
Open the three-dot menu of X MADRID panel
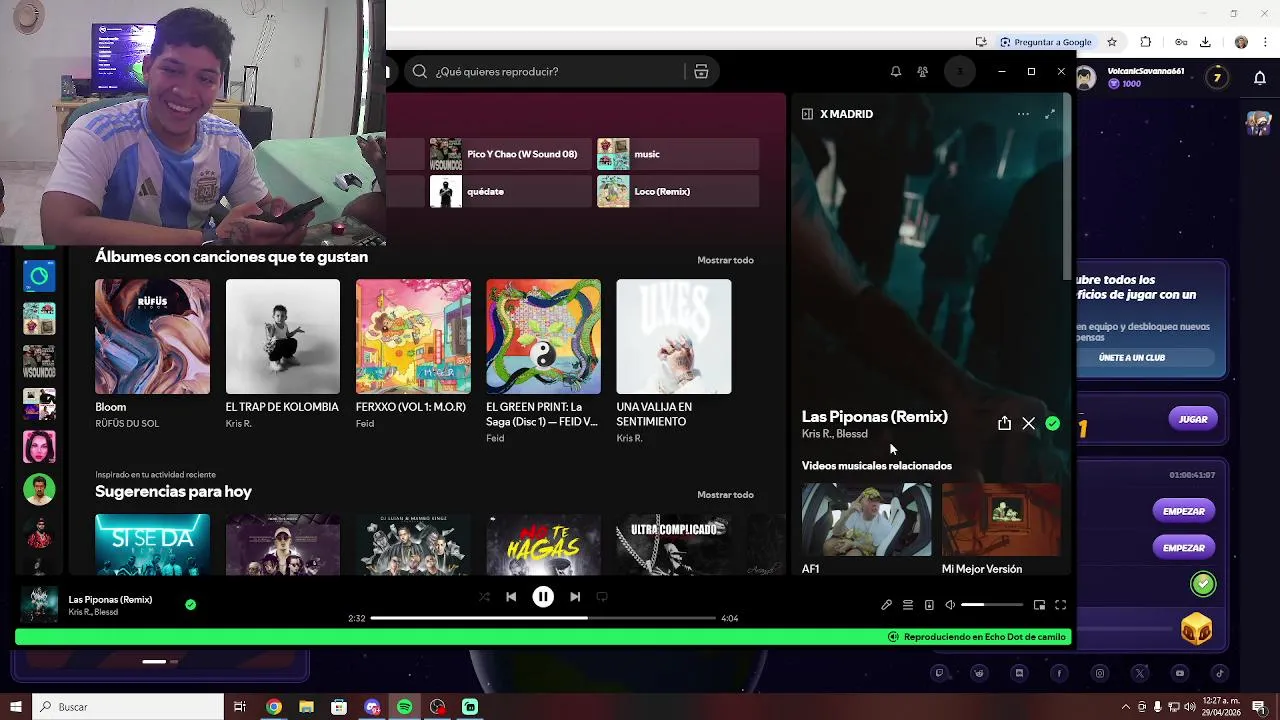(1023, 114)
